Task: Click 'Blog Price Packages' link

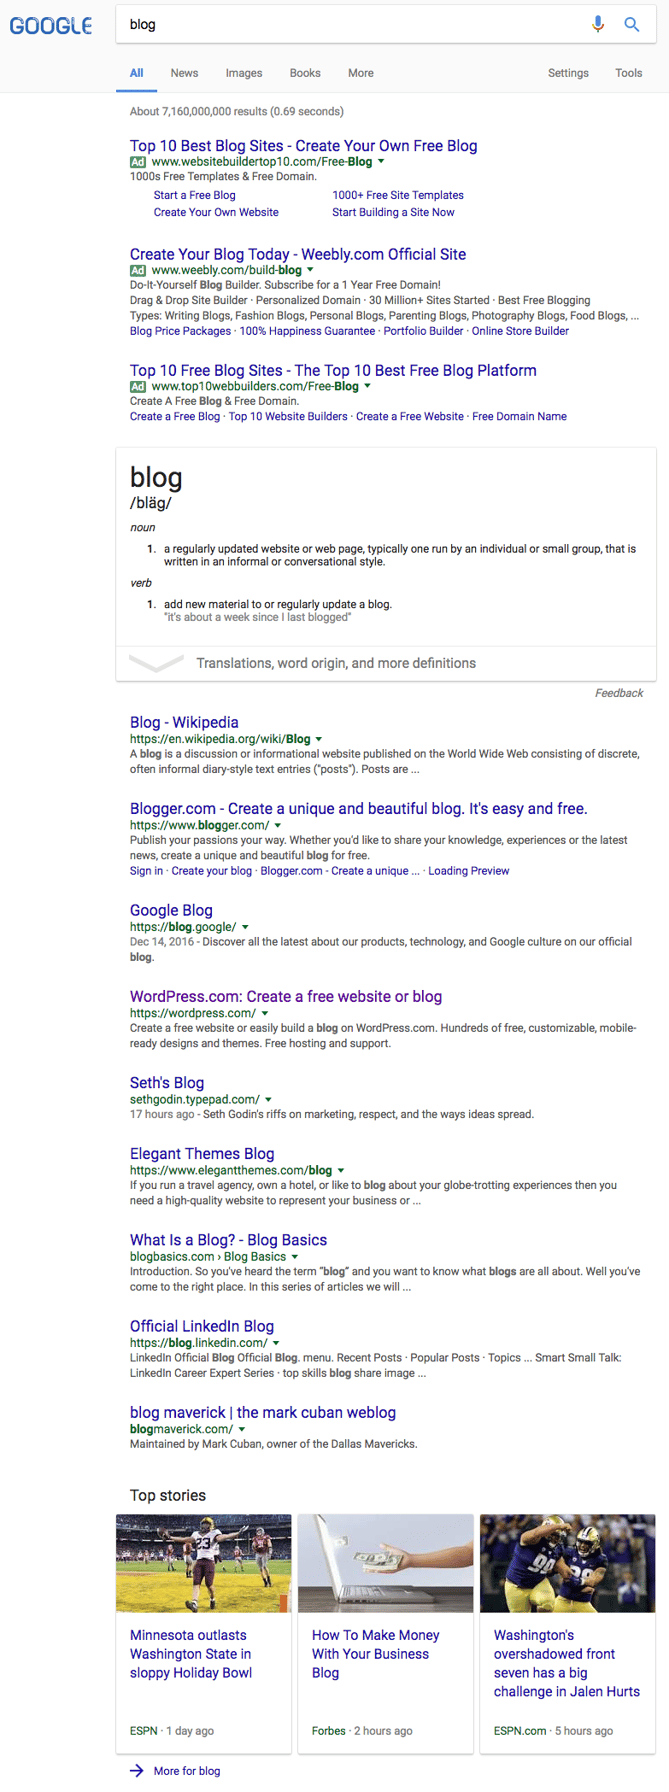Action: pyautogui.click(x=181, y=331)
